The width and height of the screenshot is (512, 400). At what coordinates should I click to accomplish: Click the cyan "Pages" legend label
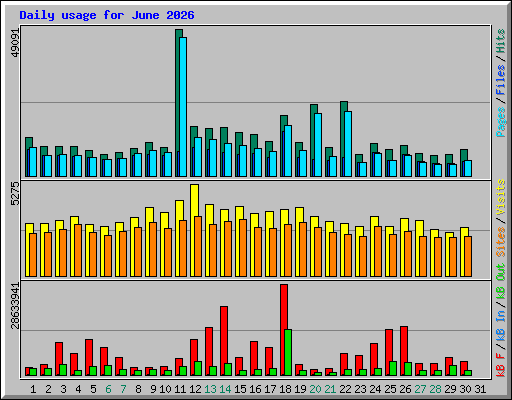(x=501, y=122)
